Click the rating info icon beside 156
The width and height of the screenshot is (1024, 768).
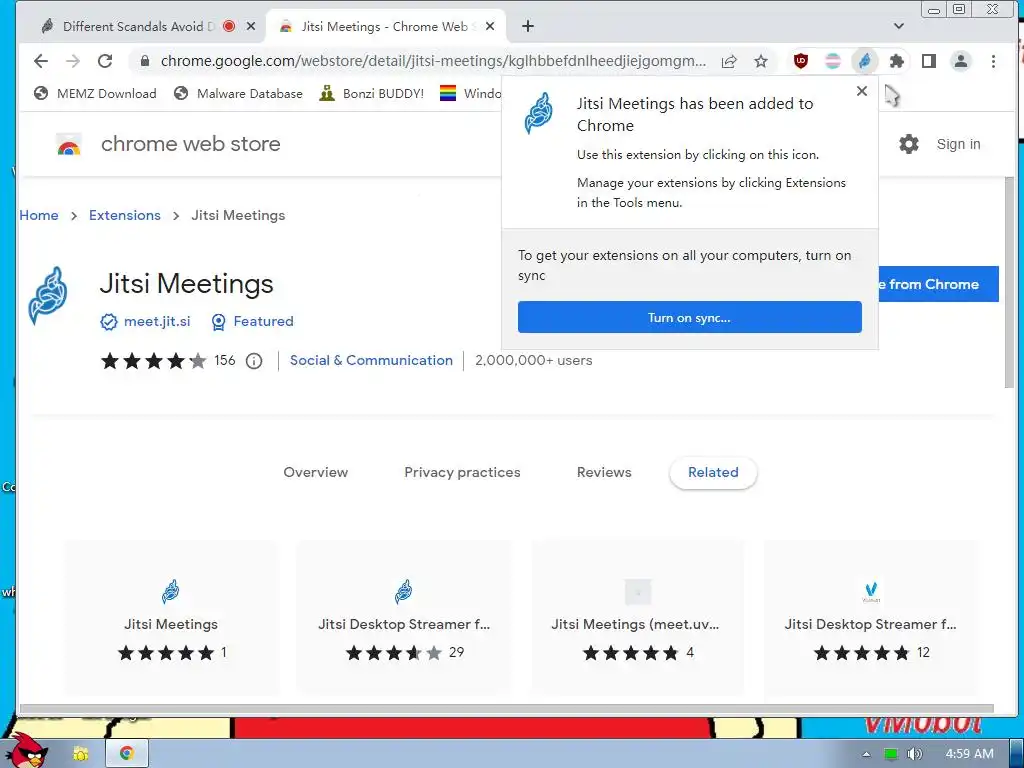point(254,360)
